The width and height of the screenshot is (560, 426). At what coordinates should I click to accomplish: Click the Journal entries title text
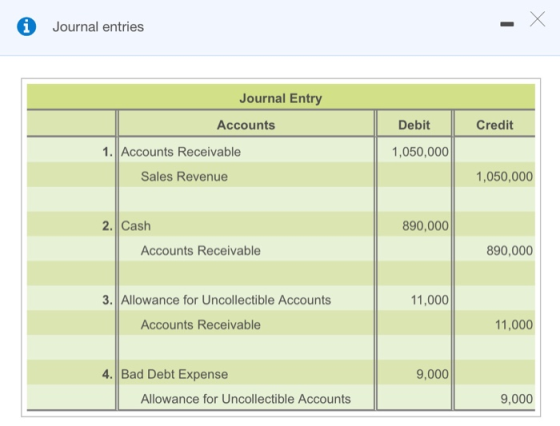point(98,27)
